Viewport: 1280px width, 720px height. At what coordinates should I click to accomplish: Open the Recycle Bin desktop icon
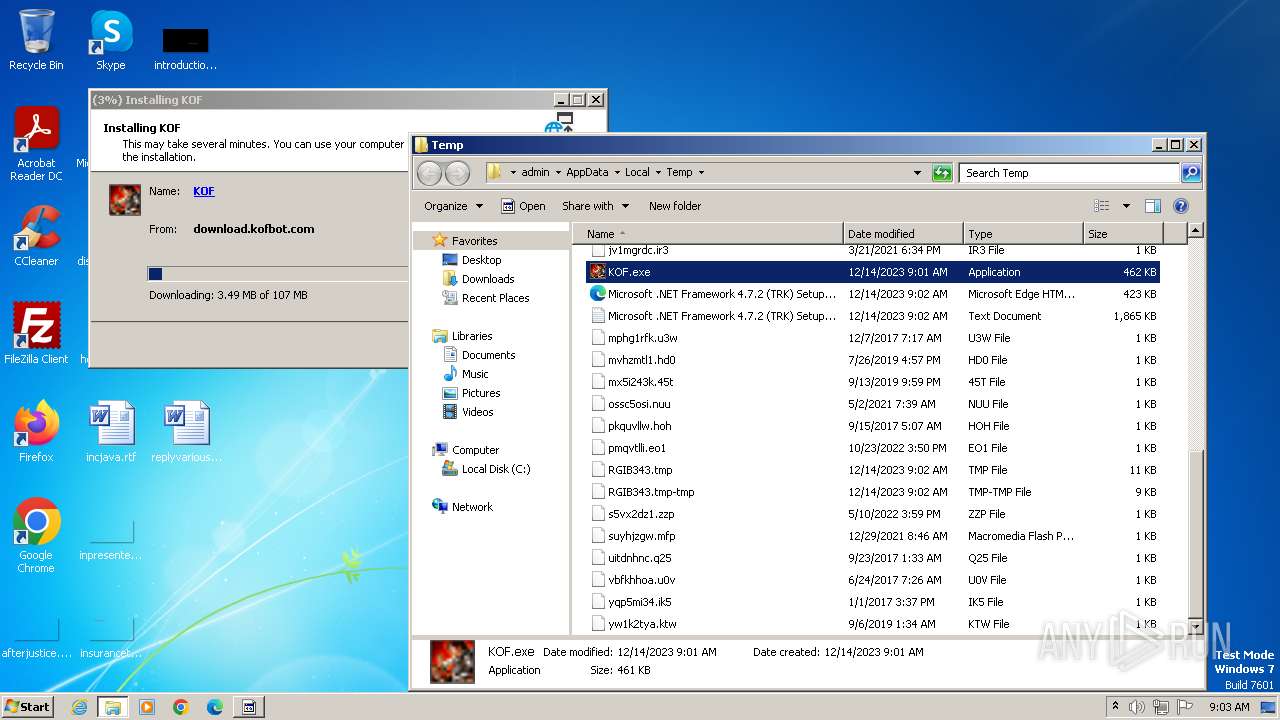[x=36, y=40]
